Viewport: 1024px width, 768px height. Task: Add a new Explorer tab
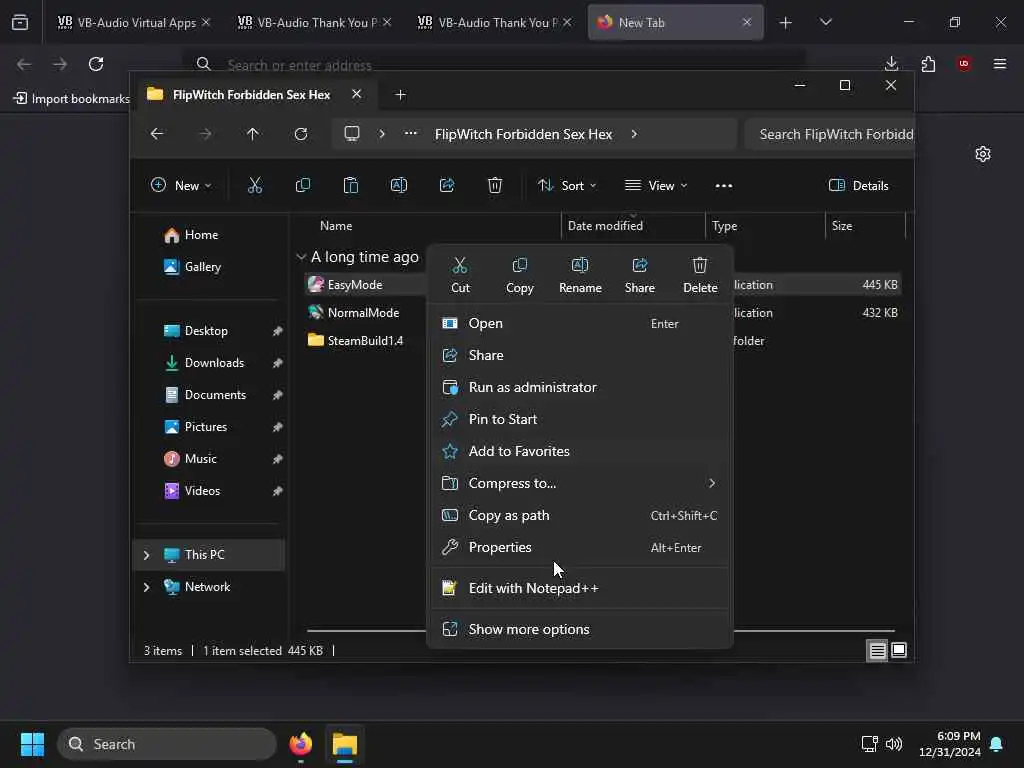click(x=401, y=95)
